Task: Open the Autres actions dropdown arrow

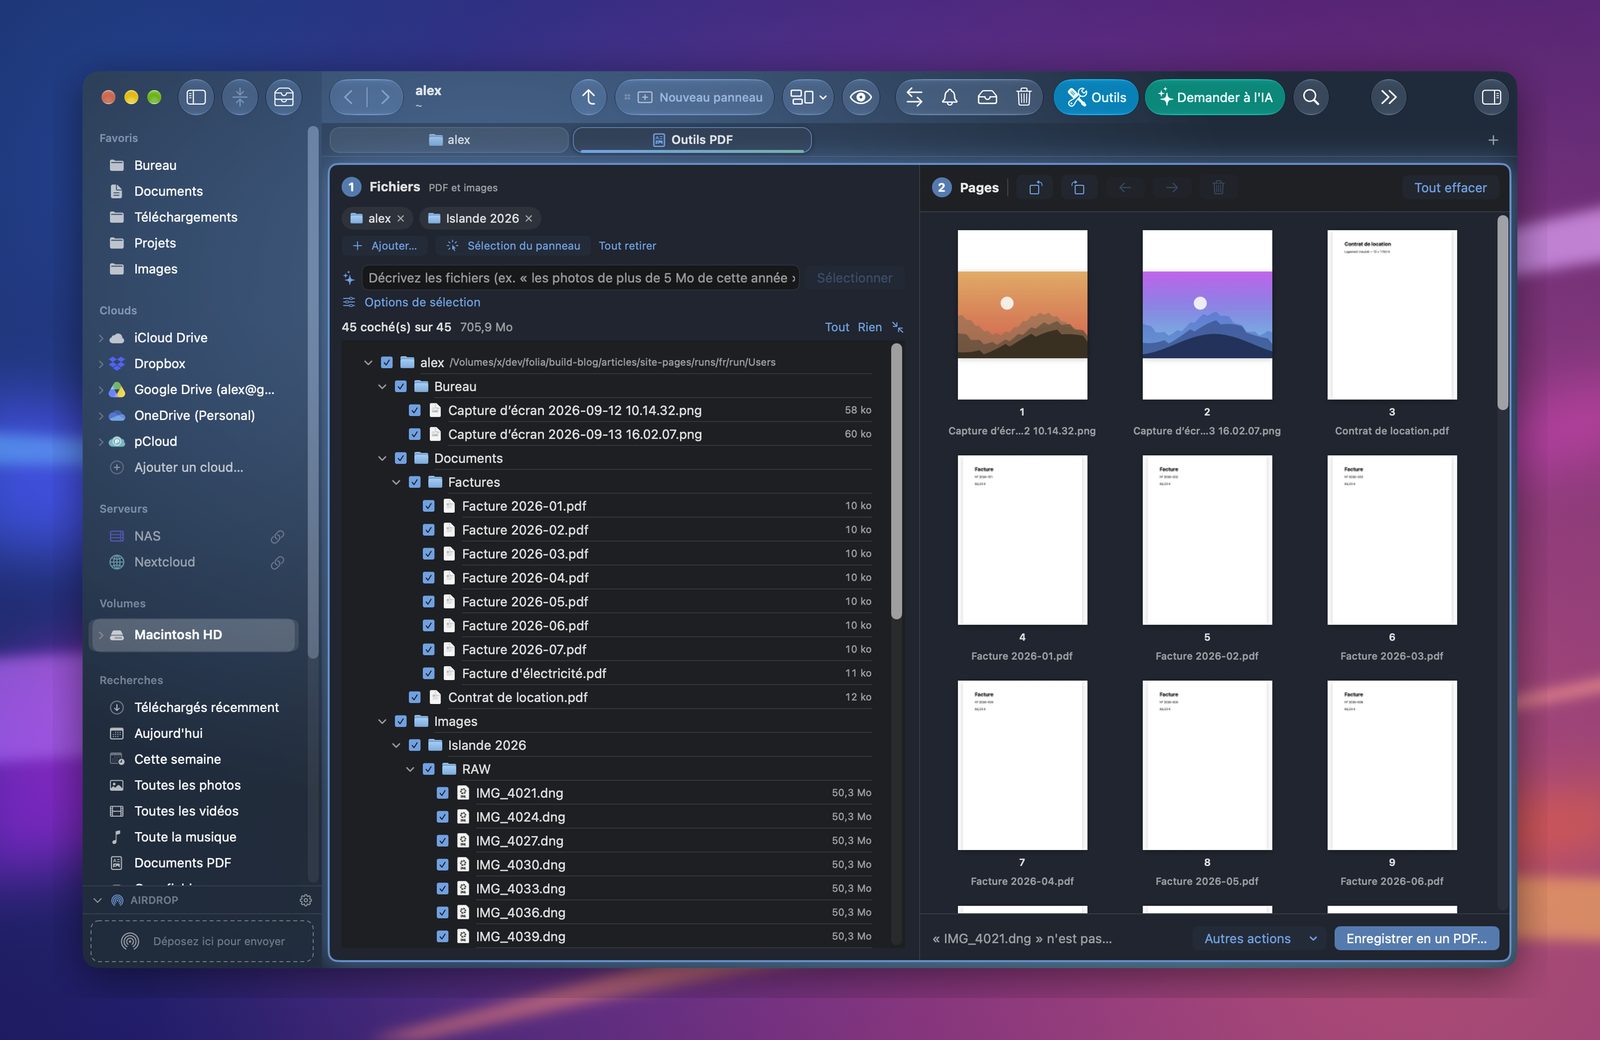Action: coord(1313,939)
